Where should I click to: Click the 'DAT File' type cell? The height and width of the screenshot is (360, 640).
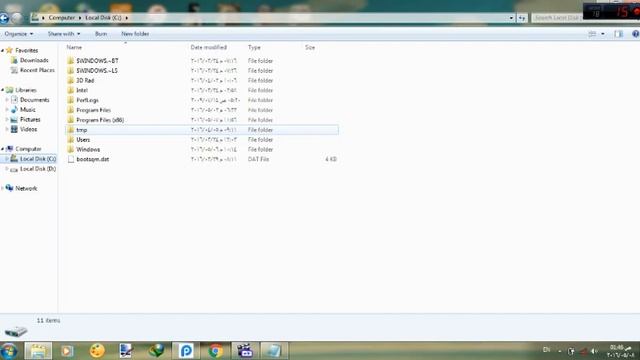258,159
